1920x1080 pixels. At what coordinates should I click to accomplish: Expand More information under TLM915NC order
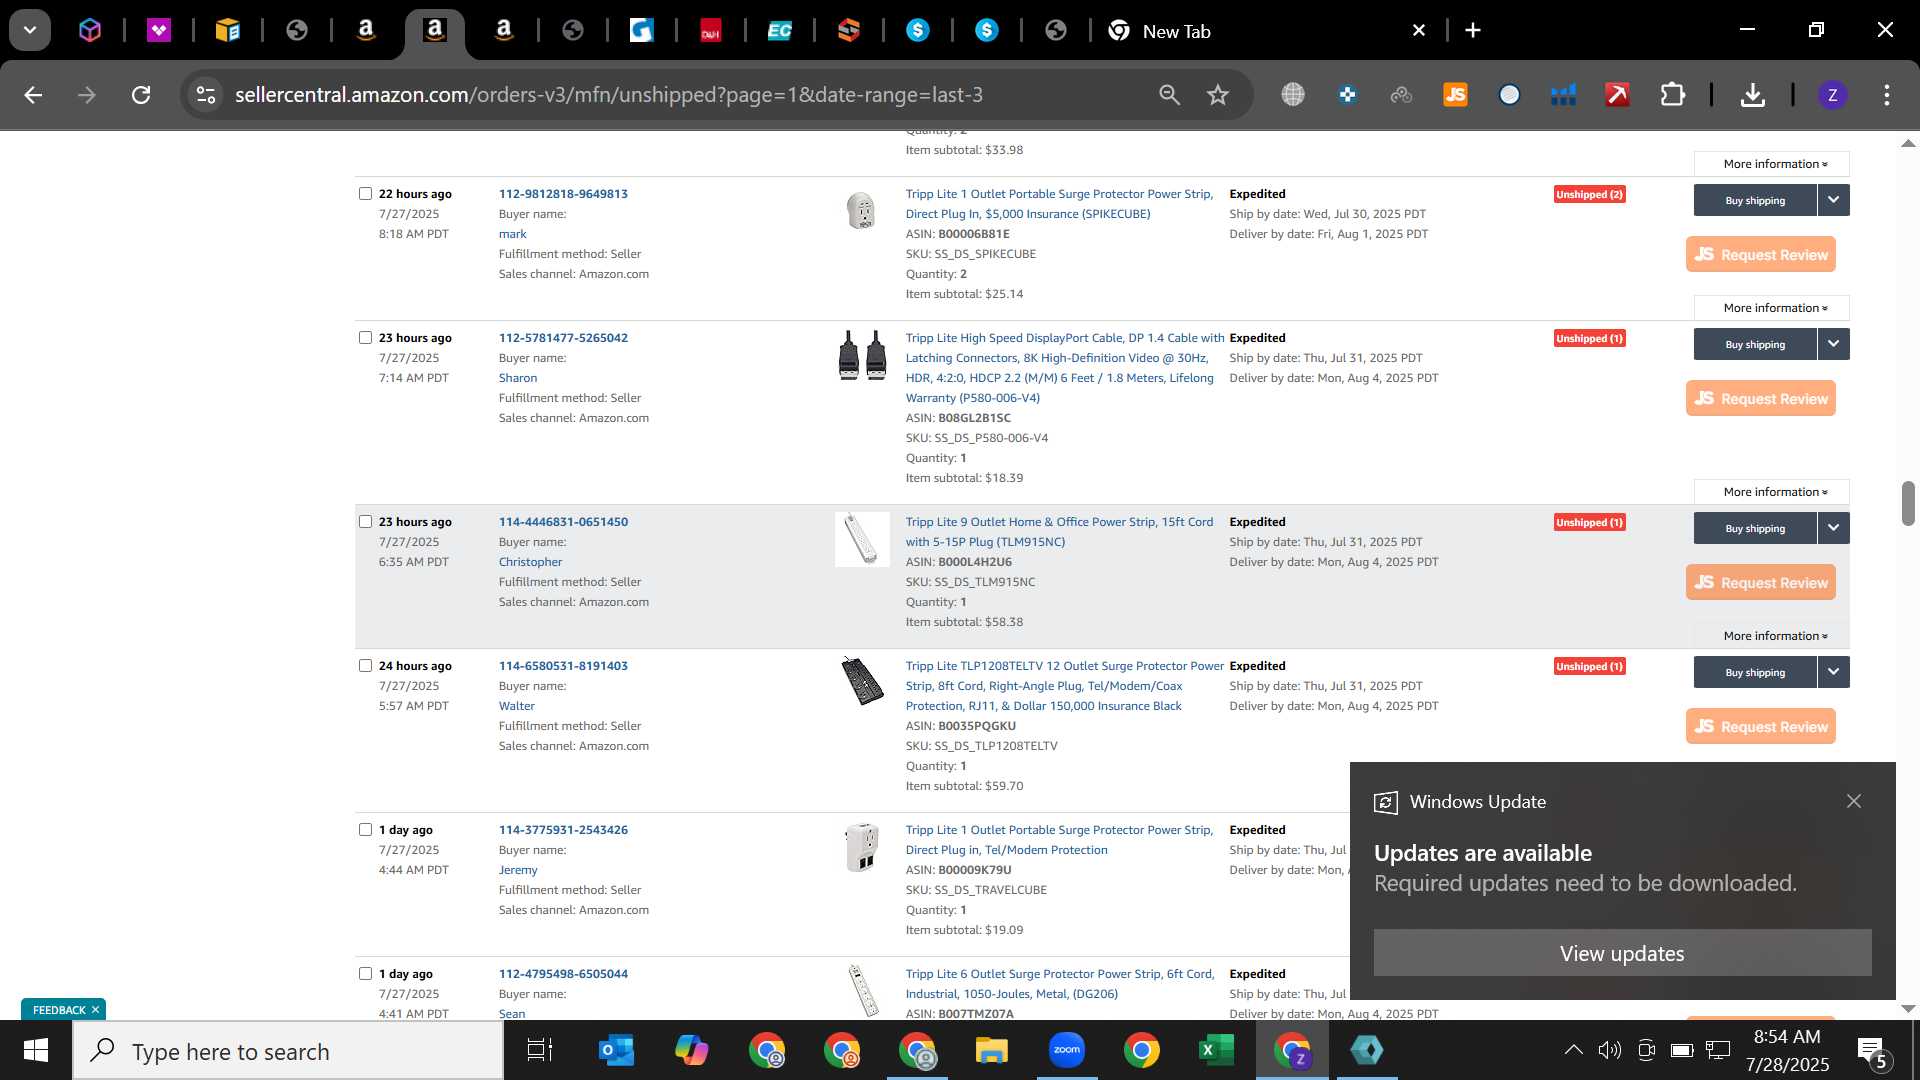point(1772,636)
